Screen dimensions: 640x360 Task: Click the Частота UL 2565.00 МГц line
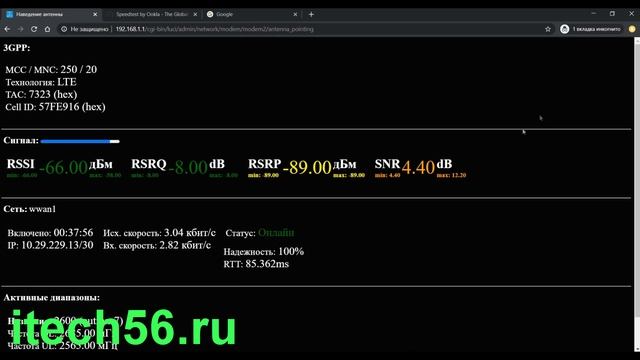tap(63, 346)
